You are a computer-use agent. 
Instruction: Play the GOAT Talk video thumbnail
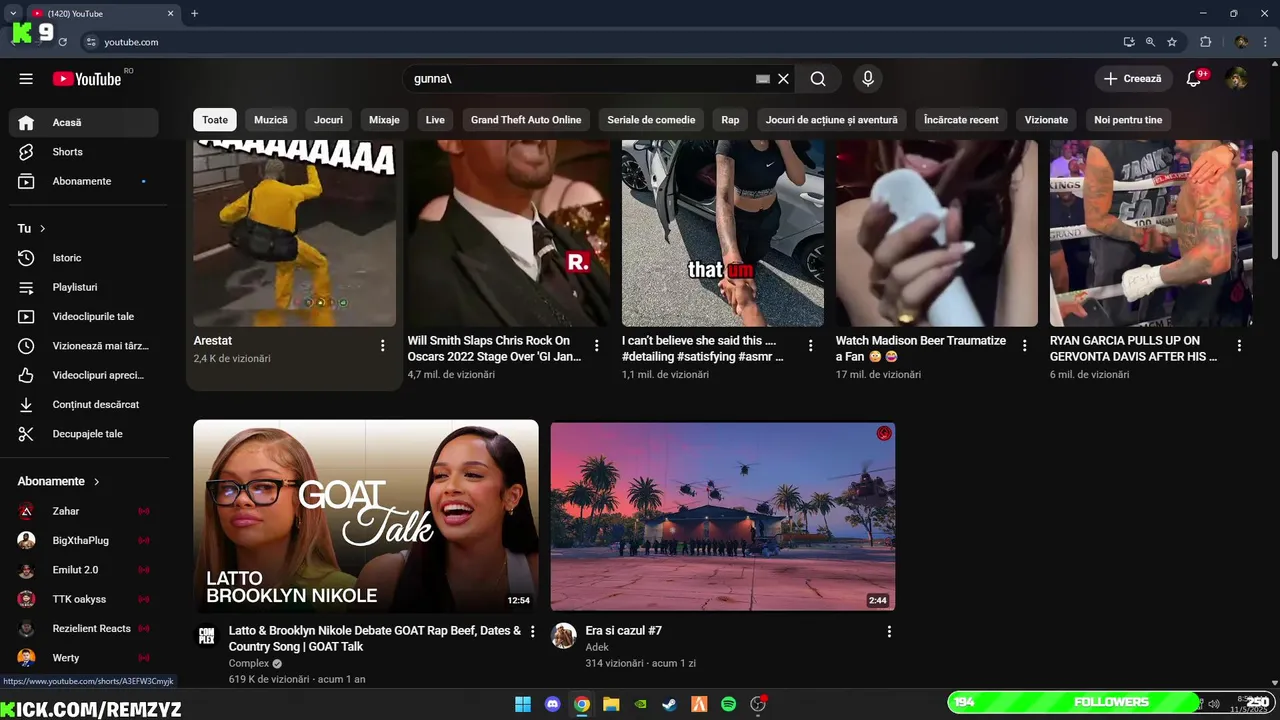(x=366, y=516)
